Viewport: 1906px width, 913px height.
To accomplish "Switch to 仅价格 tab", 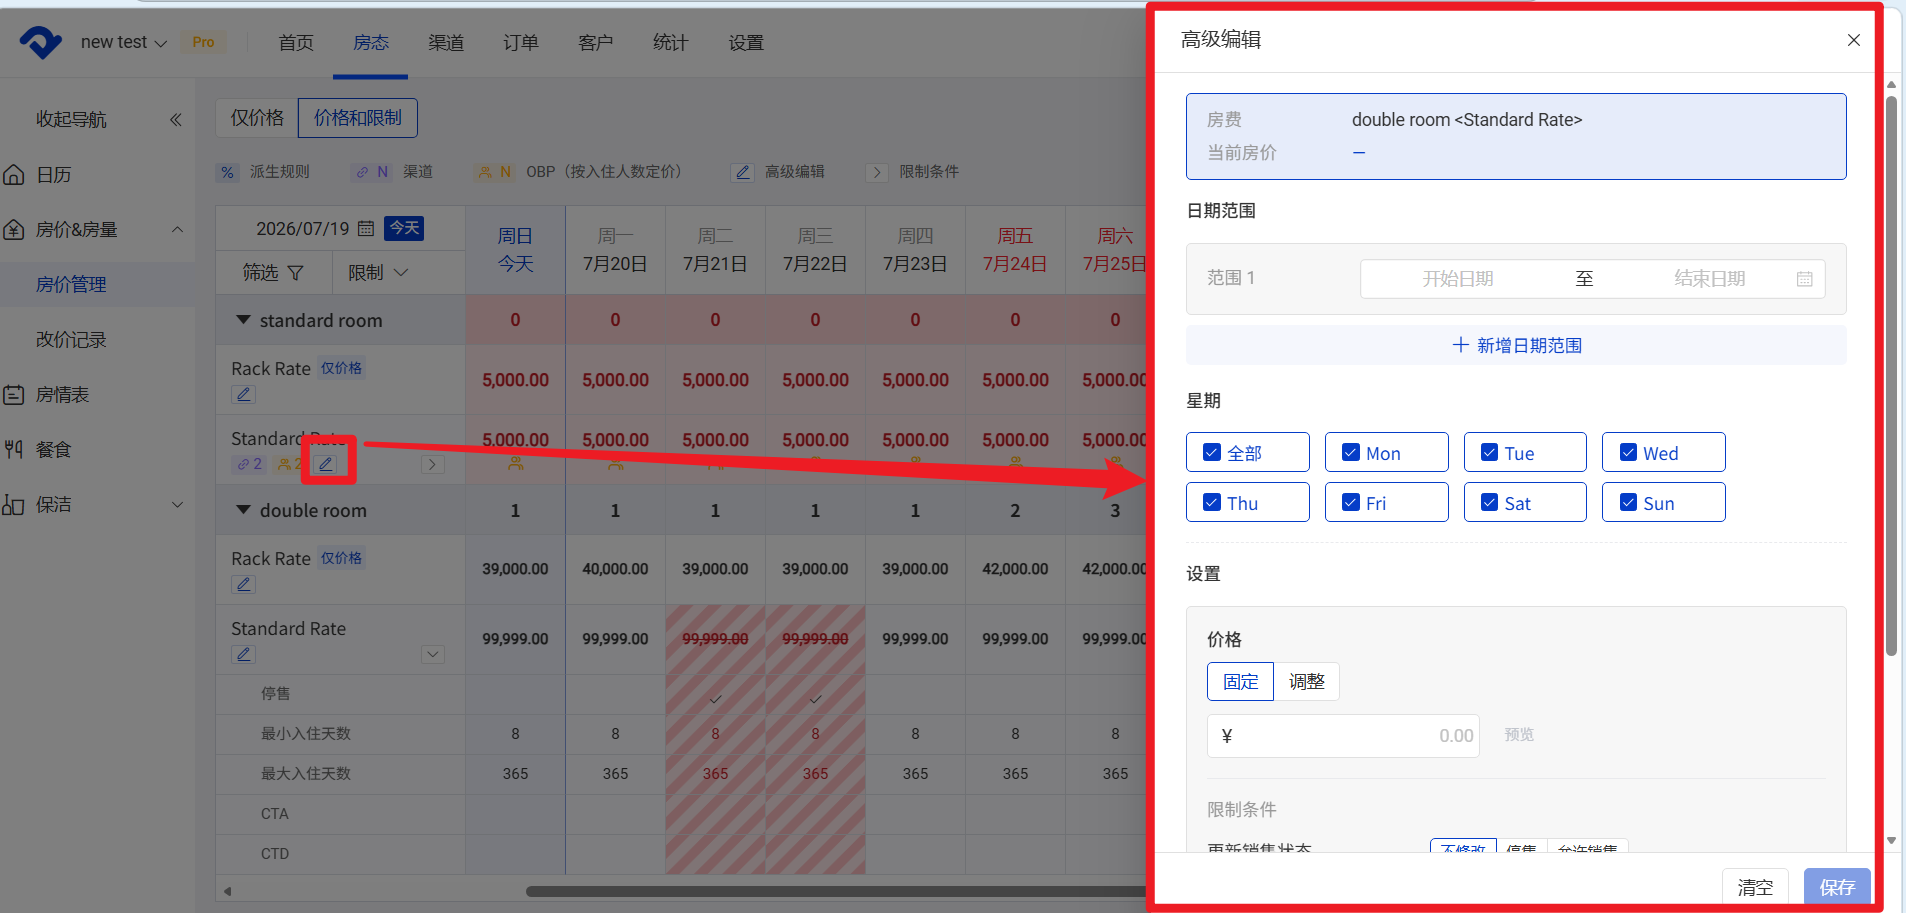I will coord(257,118).
